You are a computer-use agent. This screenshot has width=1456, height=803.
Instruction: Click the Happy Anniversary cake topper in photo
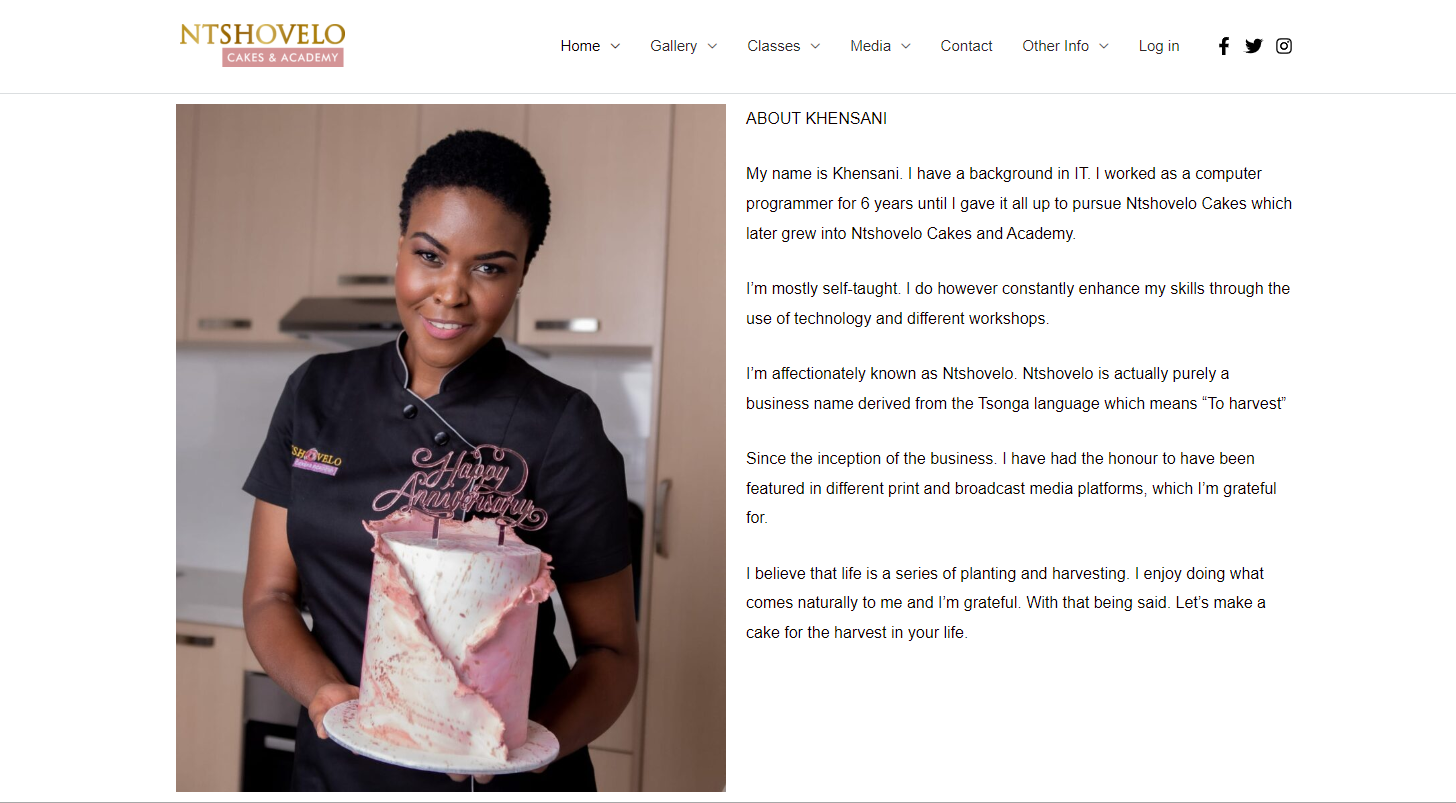click(460, 487)
